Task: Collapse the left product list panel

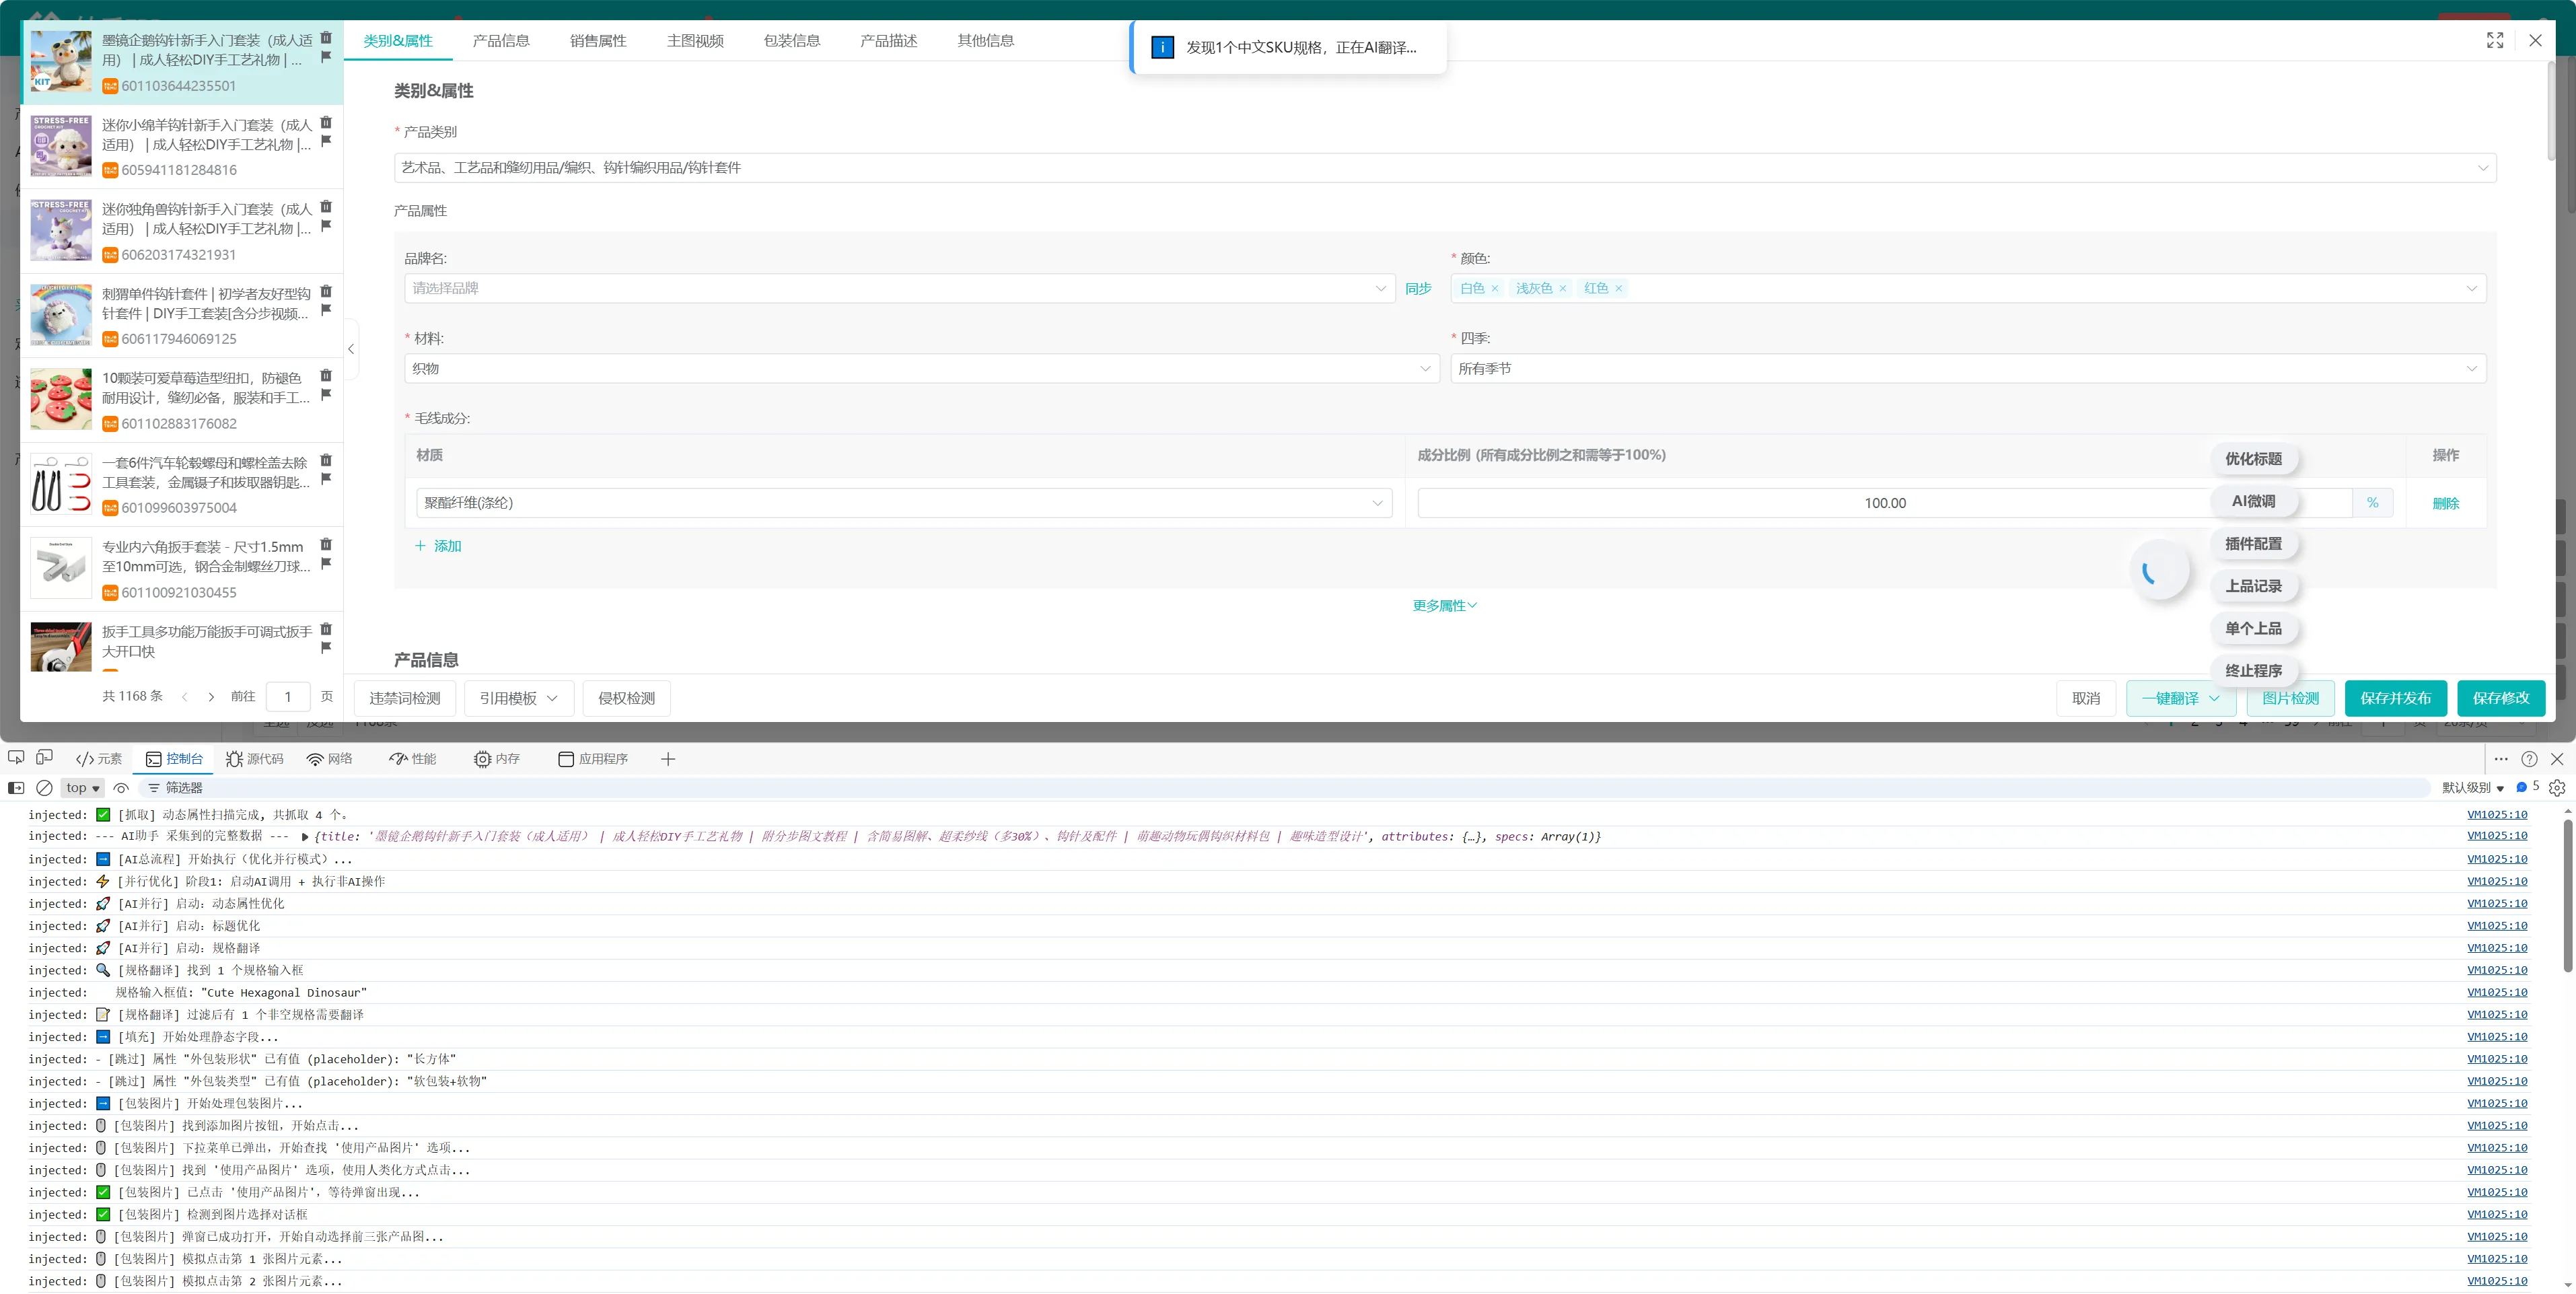Action: coord(351,349)
